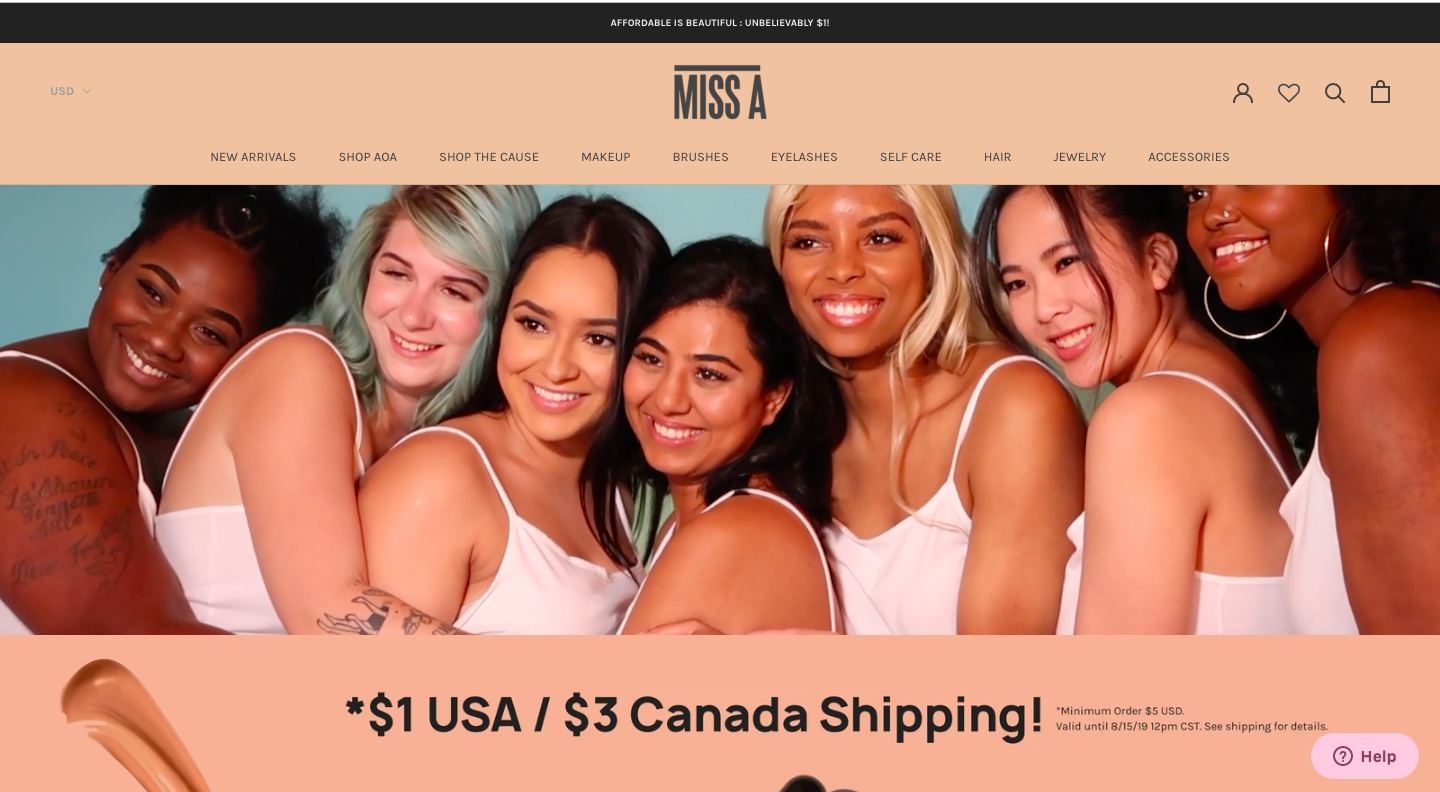Click the Miss A logo

pyautogui.click(x=720, y=92)
